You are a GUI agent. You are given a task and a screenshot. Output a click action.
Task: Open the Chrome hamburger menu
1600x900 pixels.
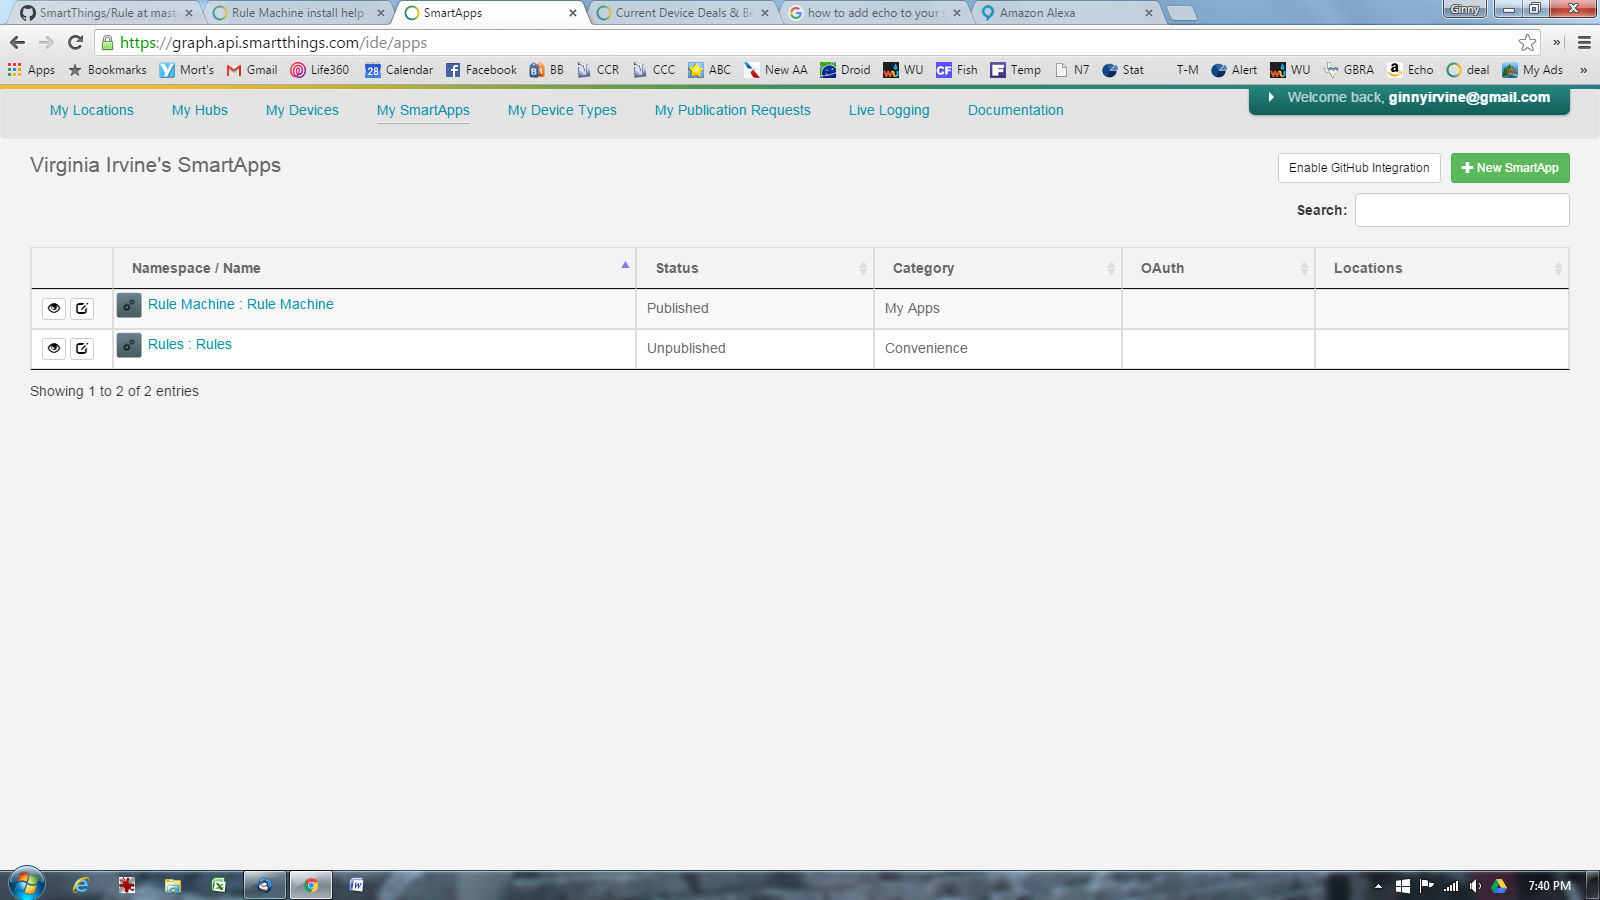(1584, 42)
